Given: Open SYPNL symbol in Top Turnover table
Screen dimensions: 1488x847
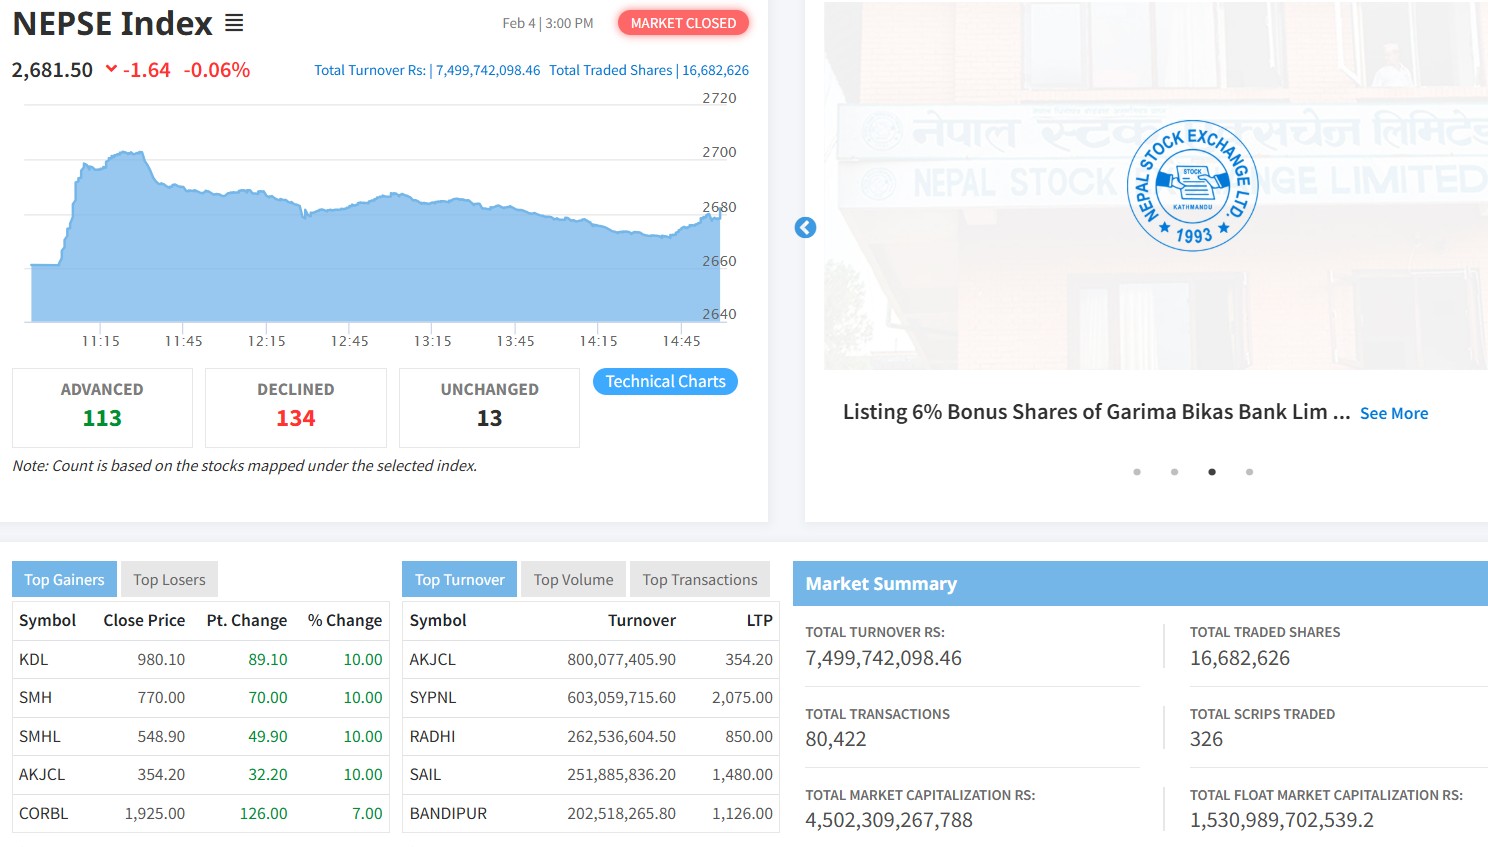Looking at the screenshot, I should [x=432, y=698].
